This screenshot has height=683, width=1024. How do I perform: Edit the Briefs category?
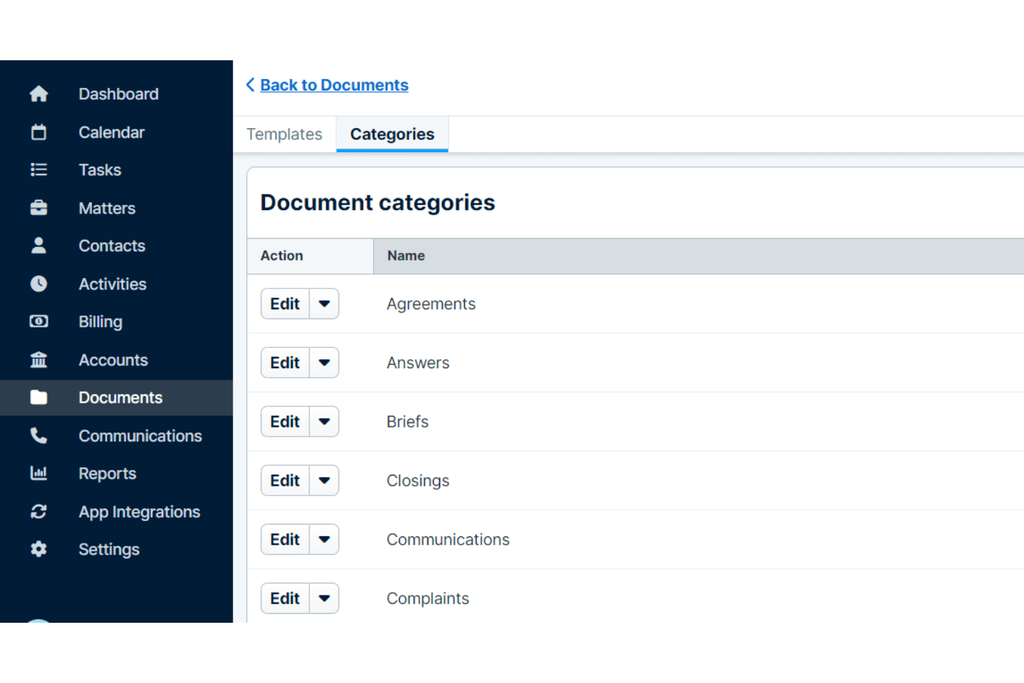[285, 421]
